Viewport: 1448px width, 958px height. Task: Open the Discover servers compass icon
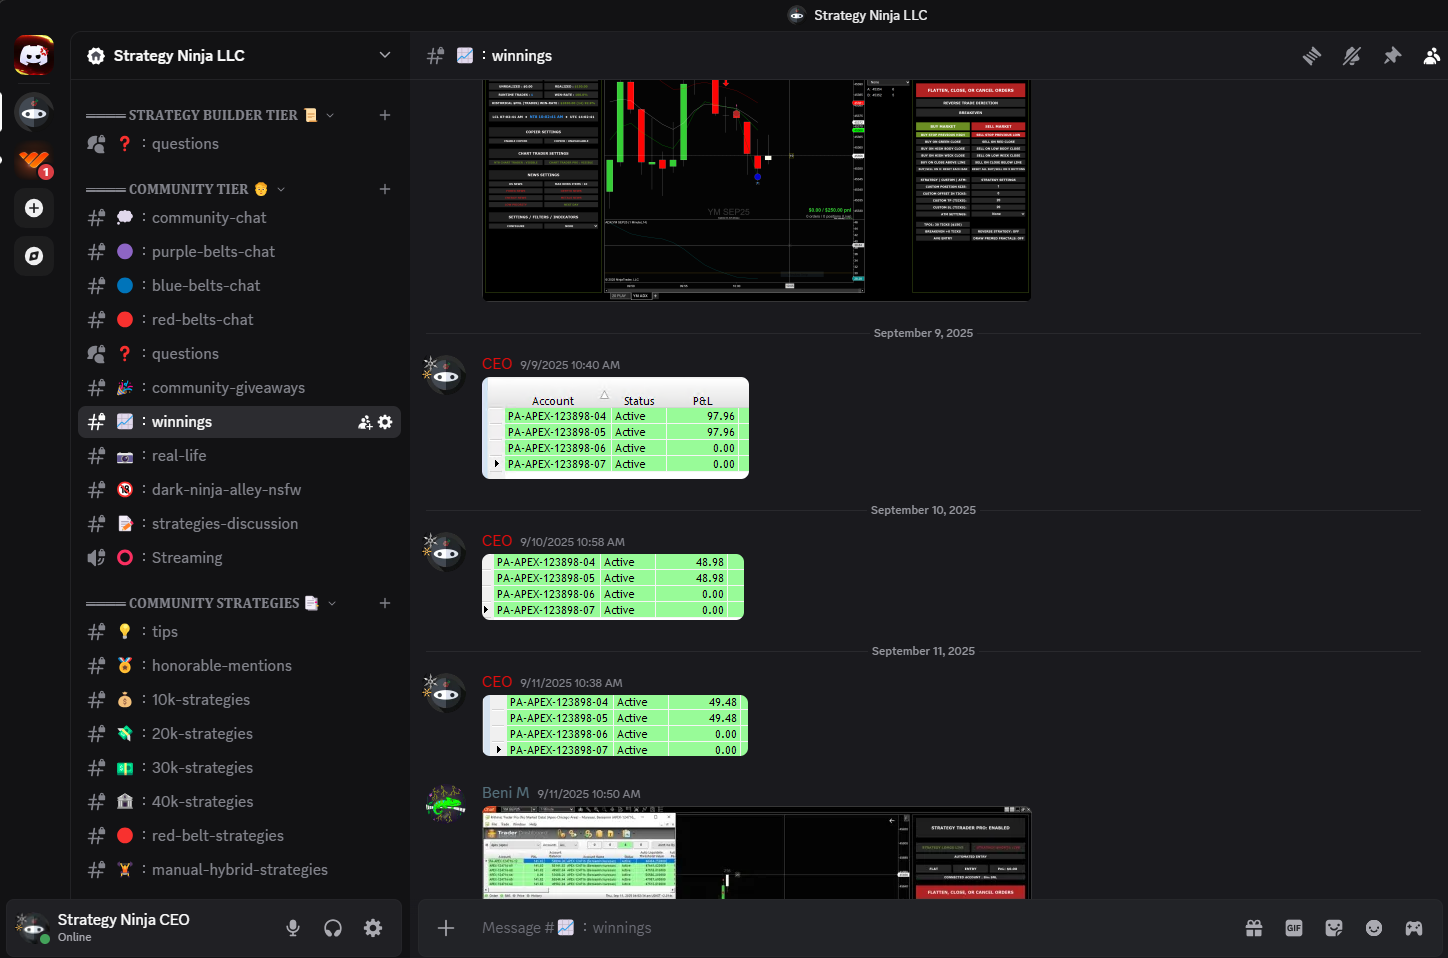click(x=33, y=256)
